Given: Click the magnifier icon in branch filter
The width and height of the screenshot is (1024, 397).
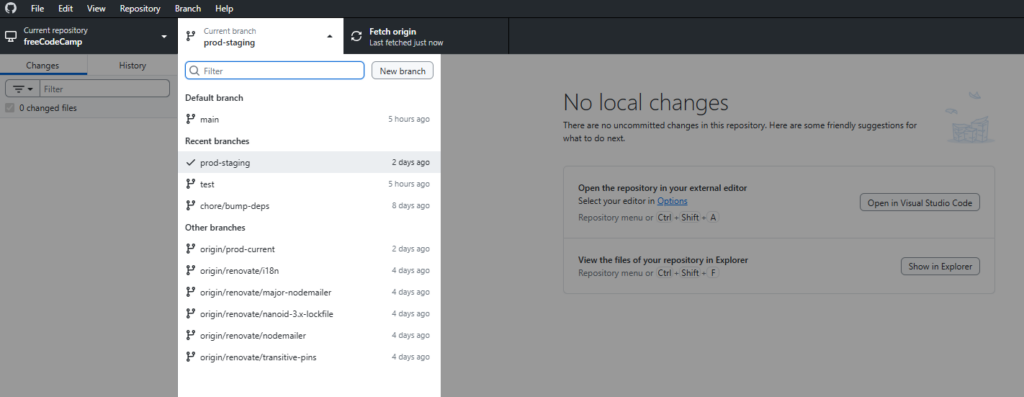Looking at the screenshot, I should (194, 71).
